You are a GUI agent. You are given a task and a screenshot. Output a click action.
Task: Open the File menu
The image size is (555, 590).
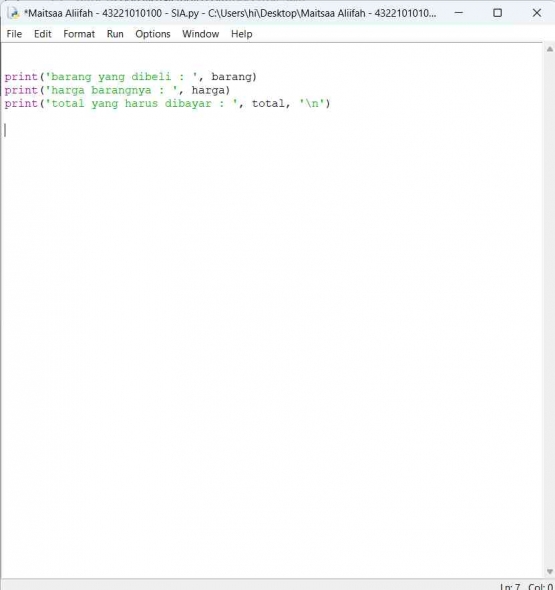coord(14,34)
